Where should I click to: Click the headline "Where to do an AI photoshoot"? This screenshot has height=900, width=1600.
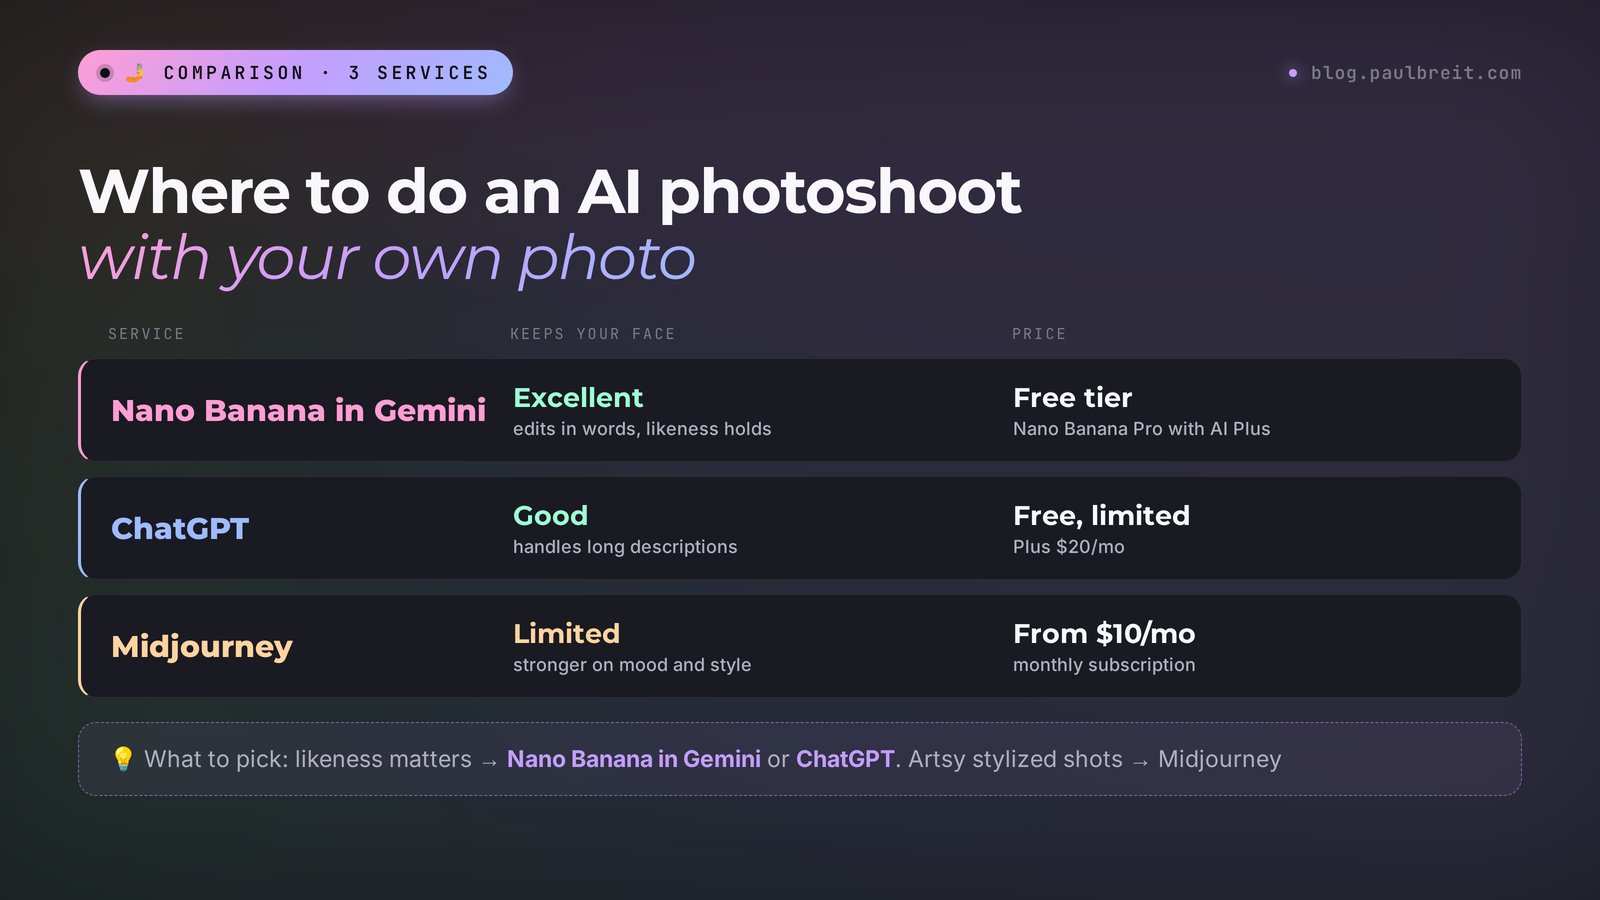pyautogui.click(x=550, y=192)
